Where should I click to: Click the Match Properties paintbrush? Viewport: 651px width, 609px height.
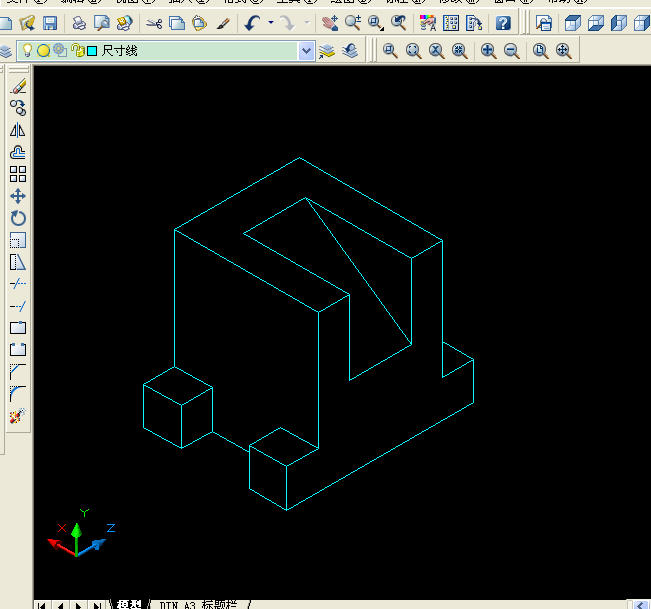tap(223, 23)
